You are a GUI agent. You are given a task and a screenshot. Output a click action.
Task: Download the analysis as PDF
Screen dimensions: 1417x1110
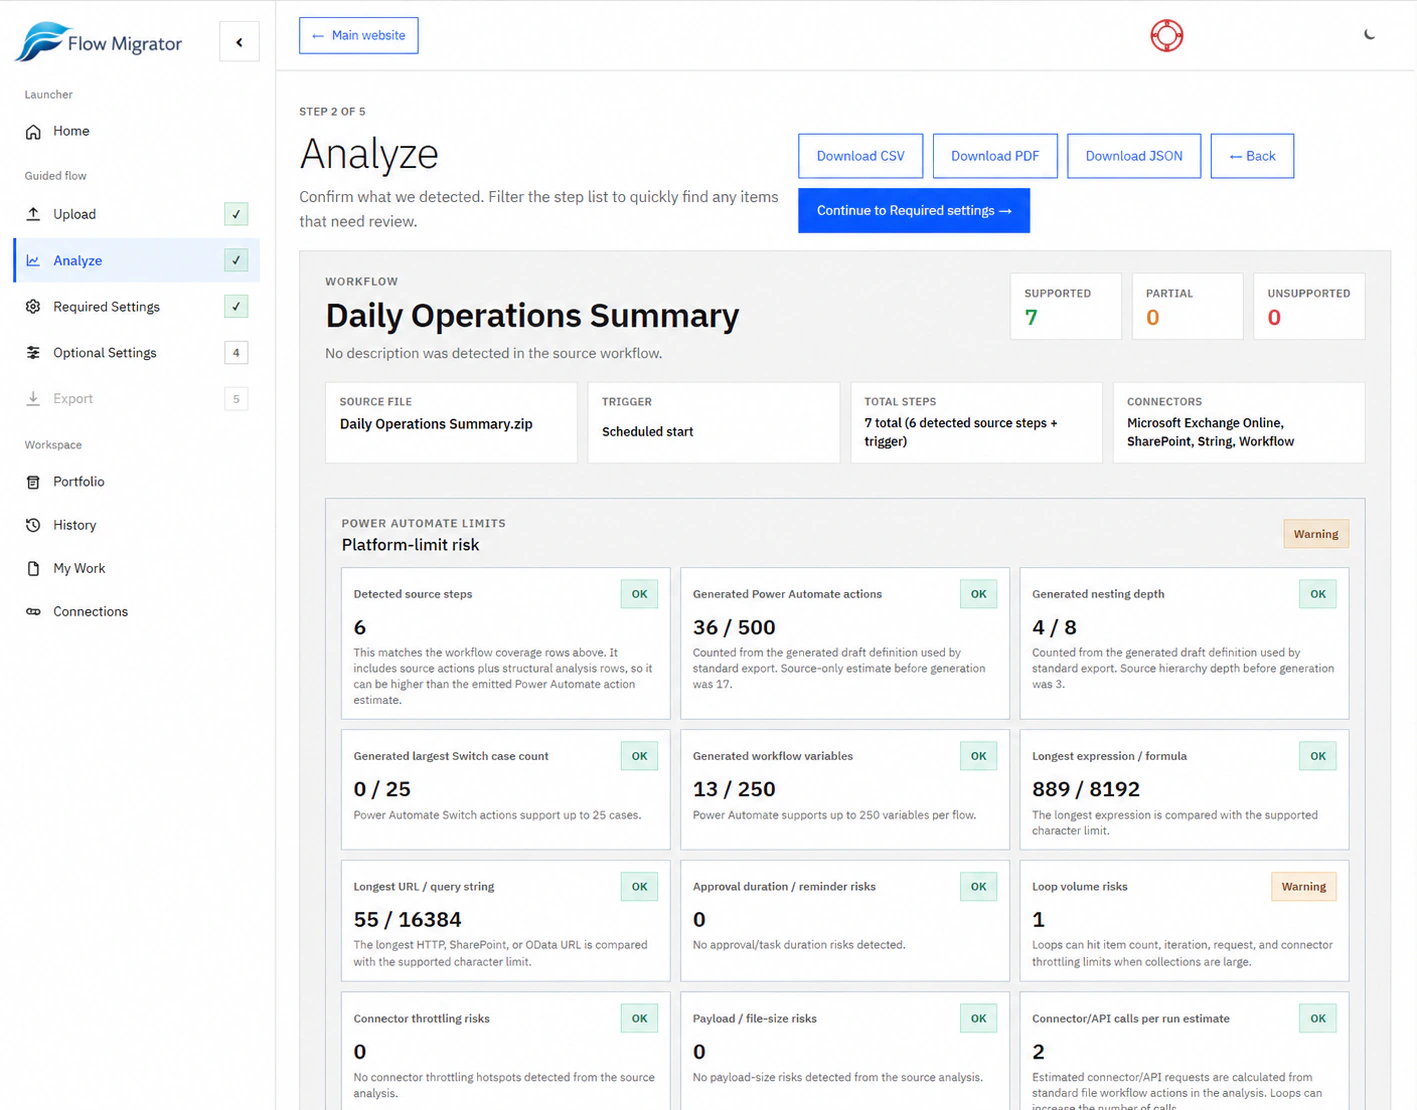pyautogui.click(x=995, y=156)
